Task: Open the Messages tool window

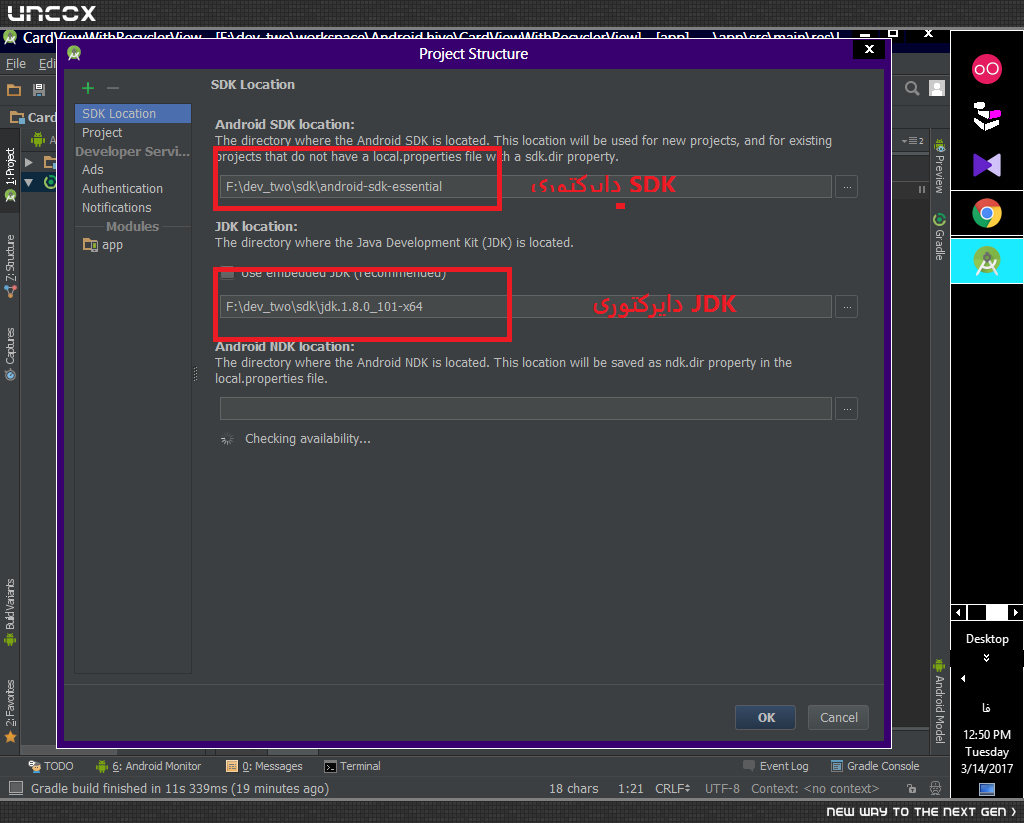Action: [264, 766]
